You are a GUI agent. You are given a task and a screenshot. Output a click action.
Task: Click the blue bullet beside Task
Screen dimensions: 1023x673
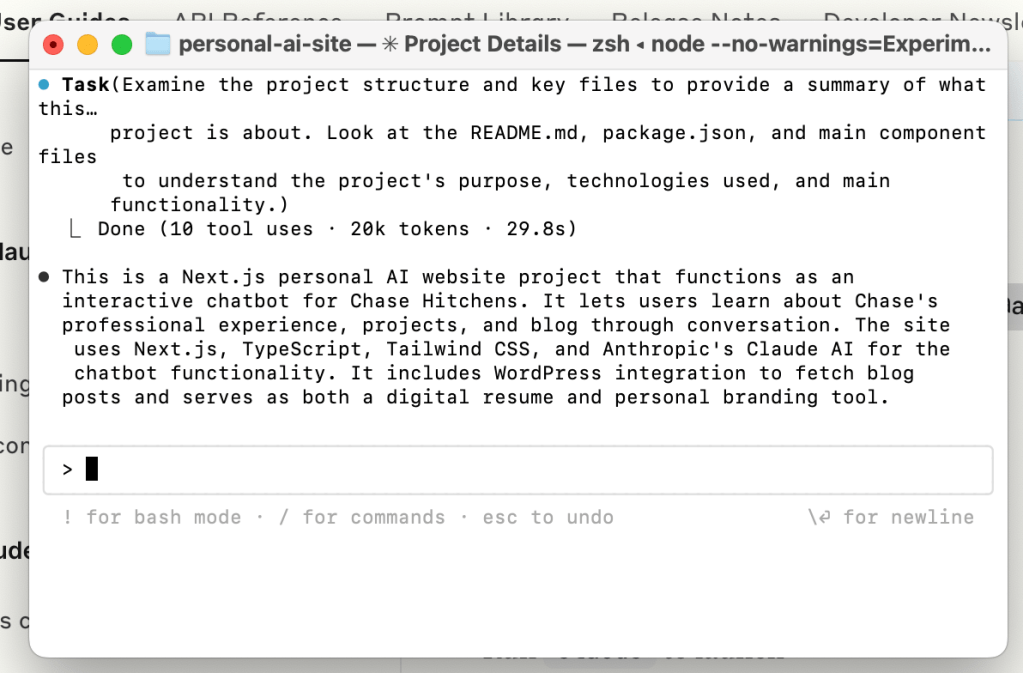44,85
